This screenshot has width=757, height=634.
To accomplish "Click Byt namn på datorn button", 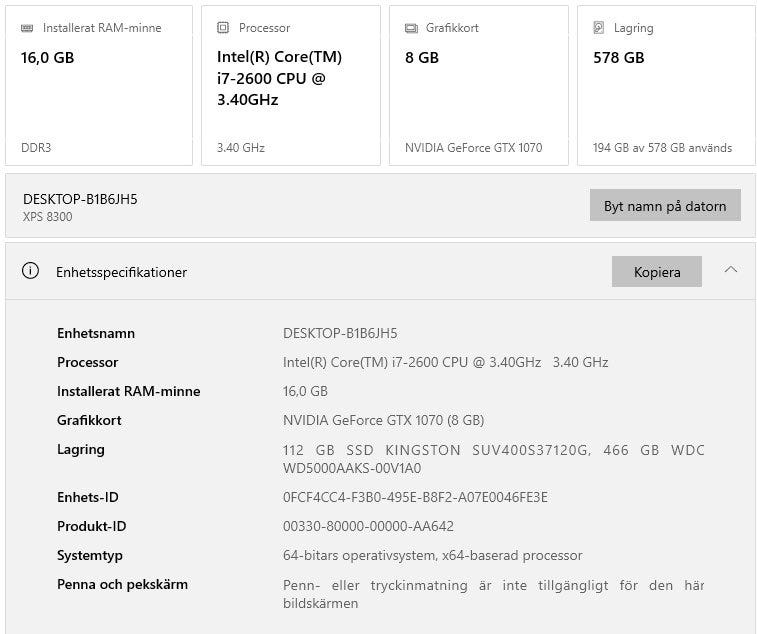I will click(x=665, y=206).
